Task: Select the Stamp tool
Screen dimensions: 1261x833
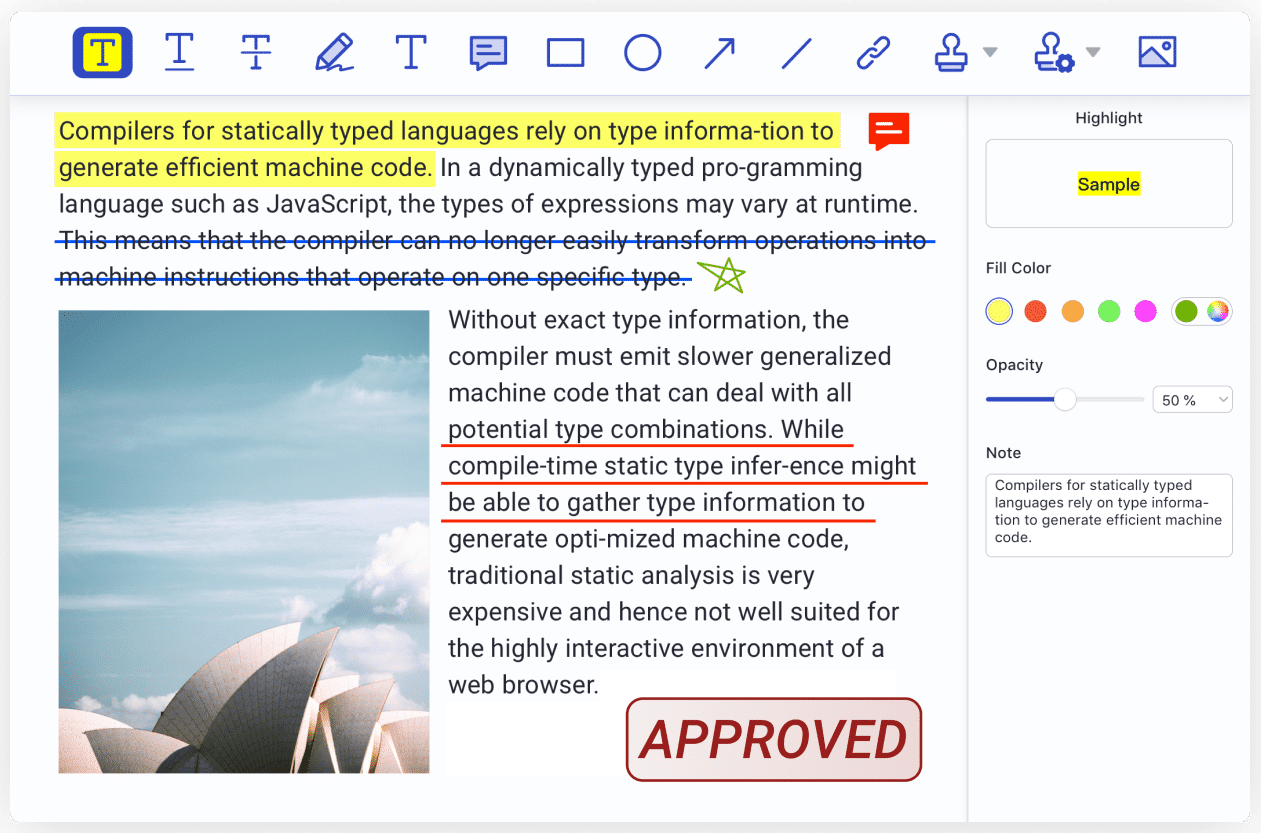Action: pos(951,52)
